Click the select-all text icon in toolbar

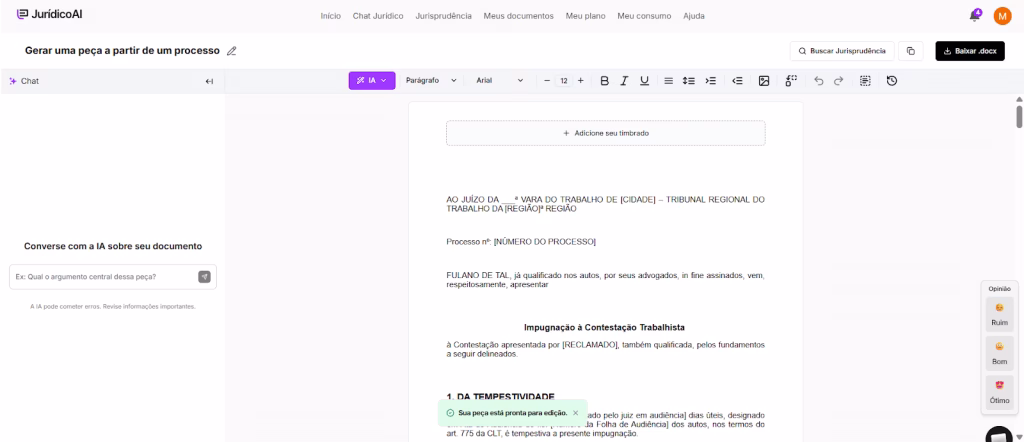(x=865, y=81)
